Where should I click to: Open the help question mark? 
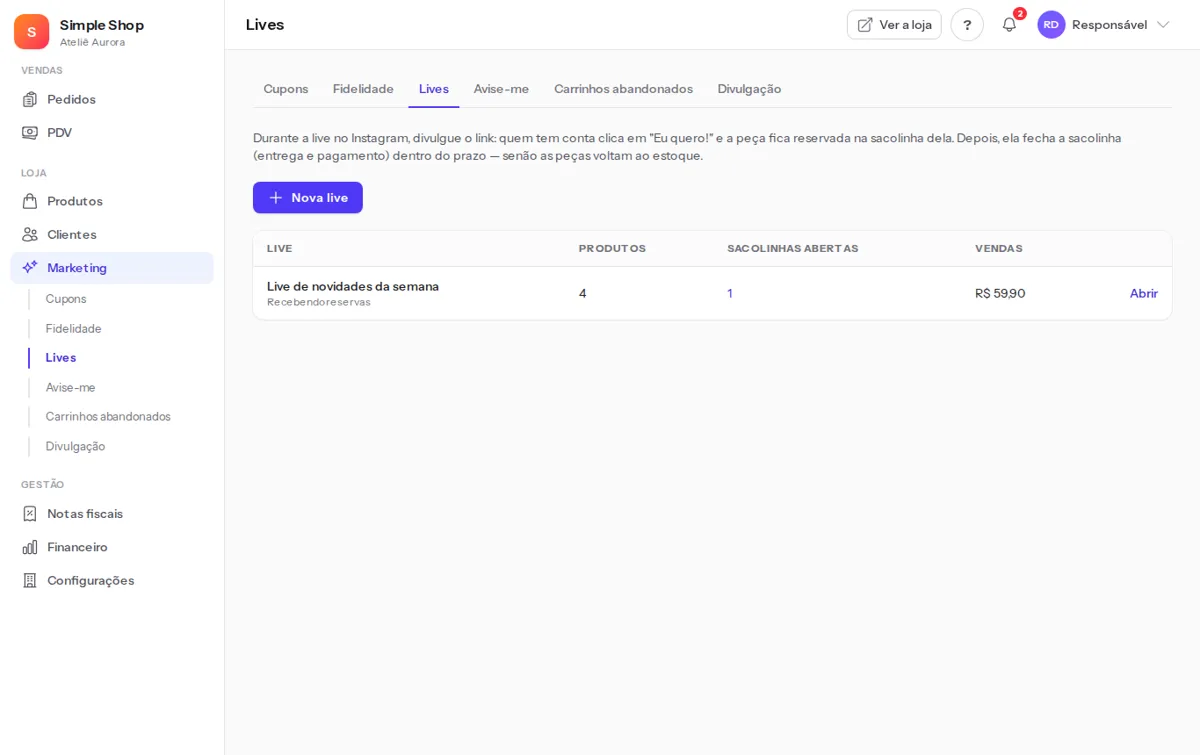(967, 25)
